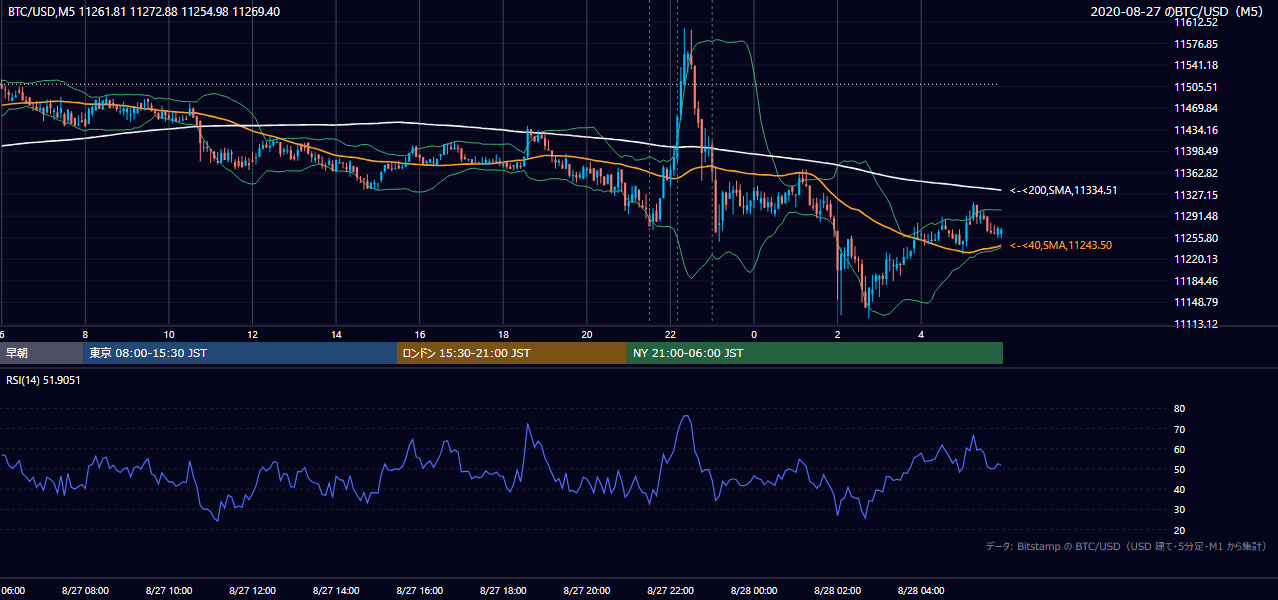Click hour label 14 under price chart
This screenshot has height=600, width=1278.
tap(337, 334)
